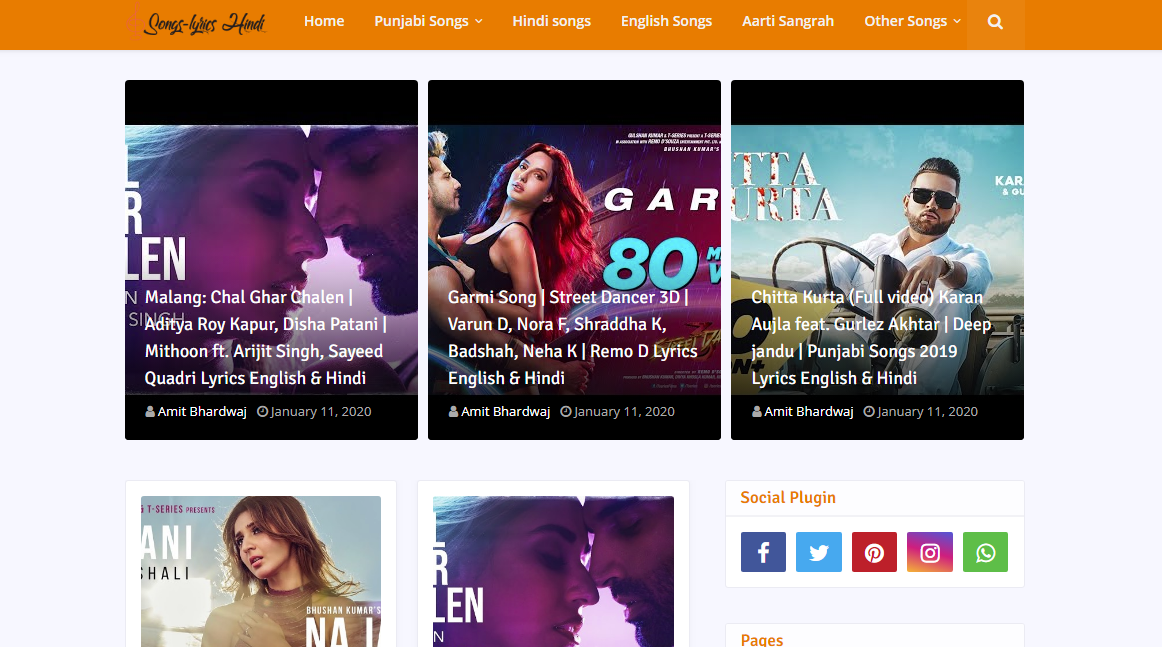Screen dimensions: 1162x647
Task: Click the Pages widget heading
Action: [x=762, y=639]
